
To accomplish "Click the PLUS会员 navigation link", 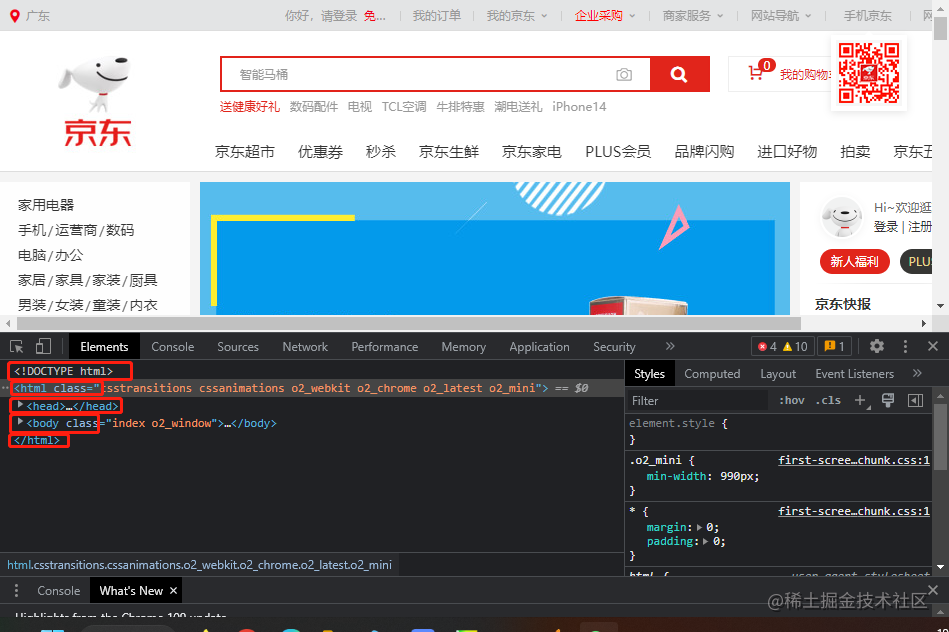I will (x=618, y=151).
